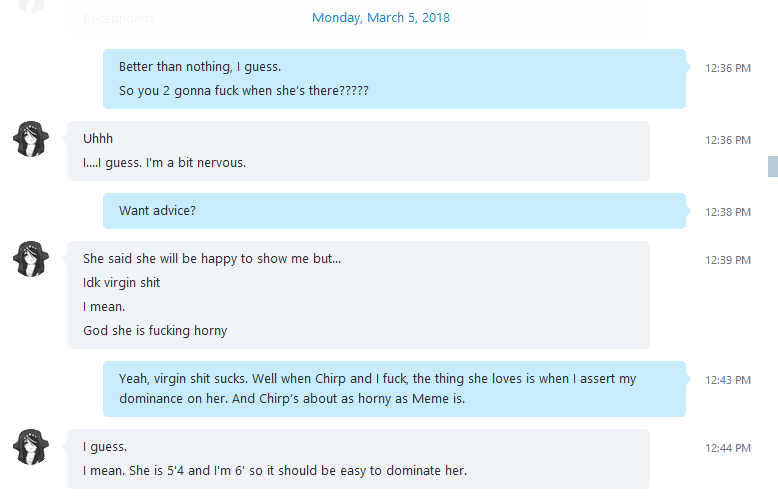Click the 12:39 PM timestamp
The height and width of the screenshot is (501, 778).
[728, 260]
